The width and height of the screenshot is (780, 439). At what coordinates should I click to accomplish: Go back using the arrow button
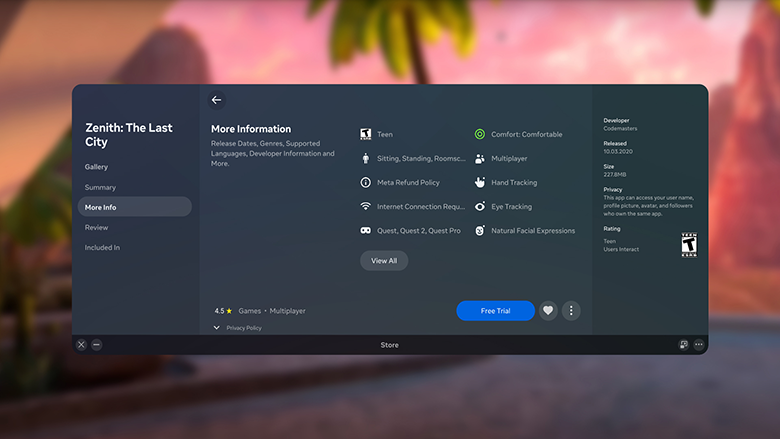pos(216,100)
